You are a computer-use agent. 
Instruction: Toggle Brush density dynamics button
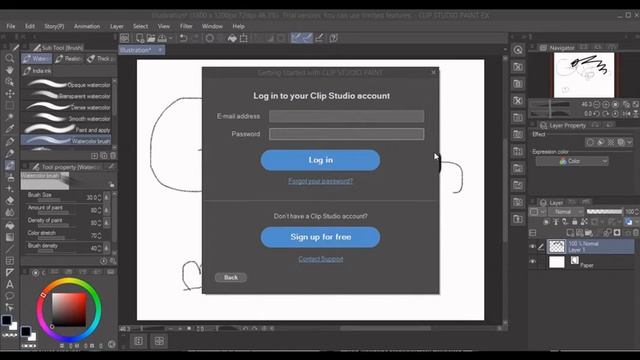pos(107,248)
